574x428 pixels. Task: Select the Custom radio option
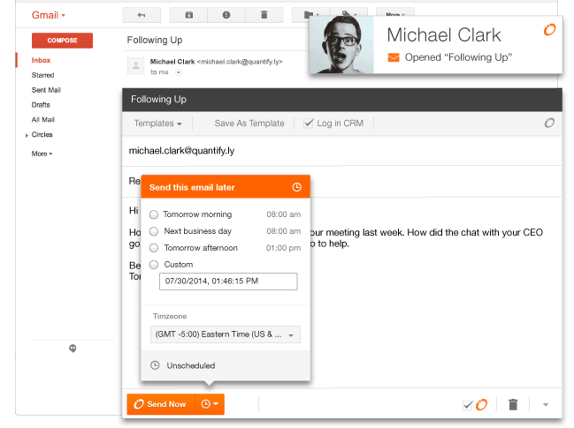[154, 265]
